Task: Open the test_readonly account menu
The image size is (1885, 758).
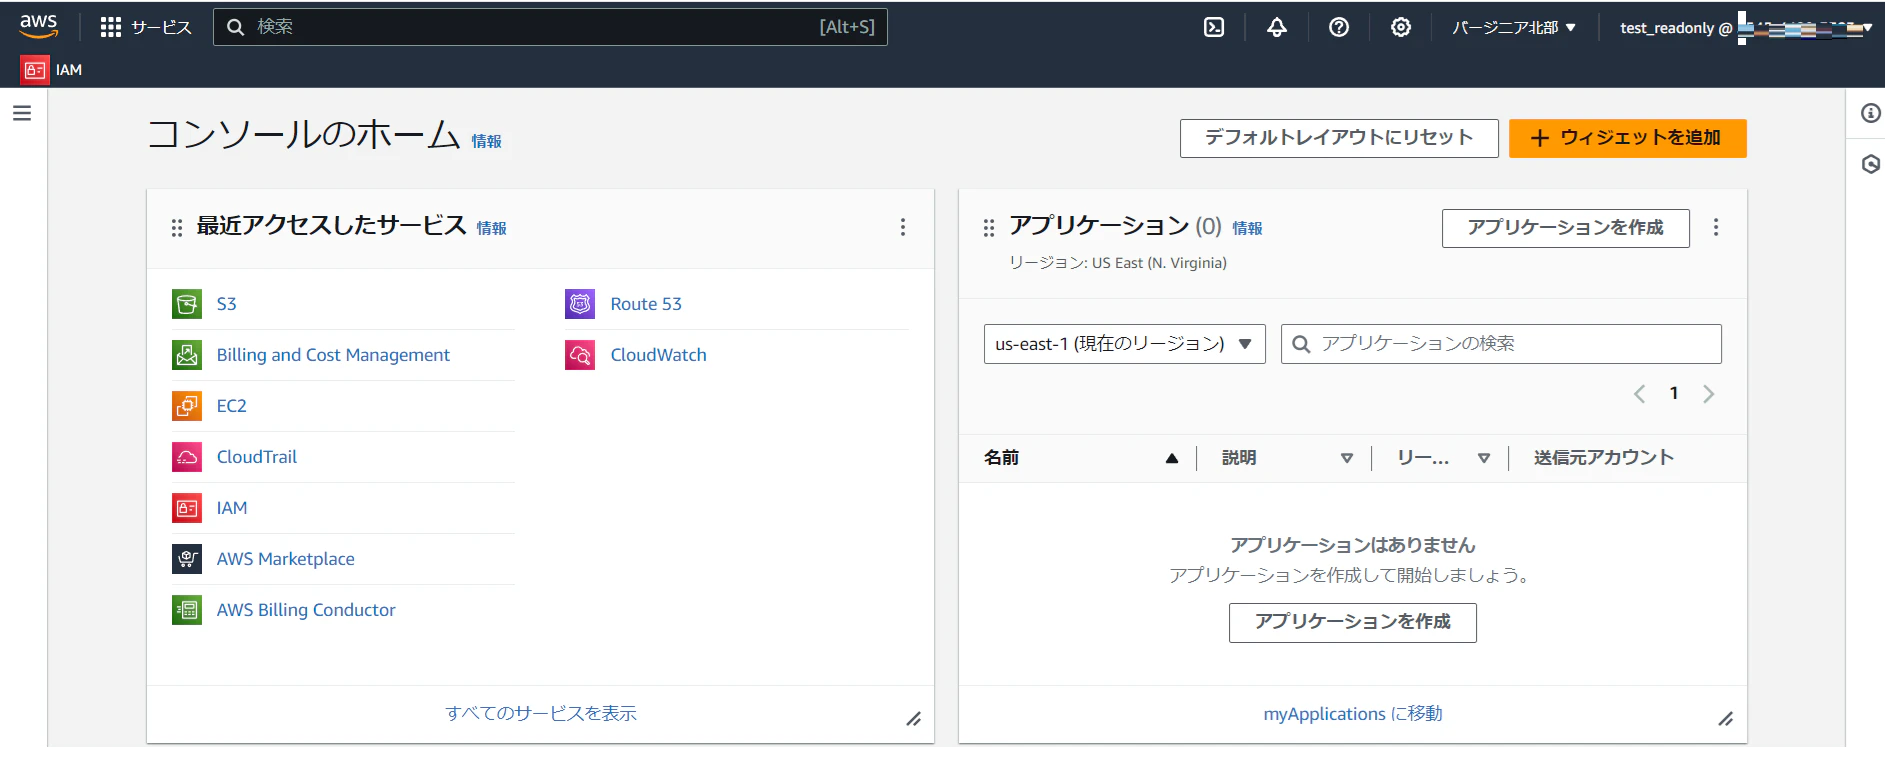Action: click(1746, 28)
